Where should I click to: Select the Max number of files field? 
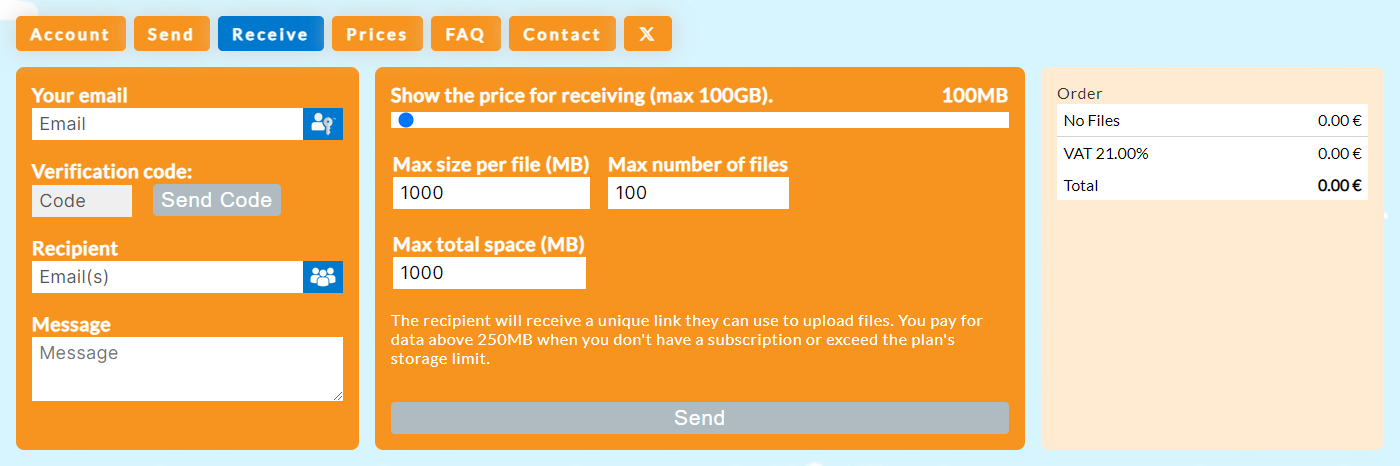click(x=698, y=193)
